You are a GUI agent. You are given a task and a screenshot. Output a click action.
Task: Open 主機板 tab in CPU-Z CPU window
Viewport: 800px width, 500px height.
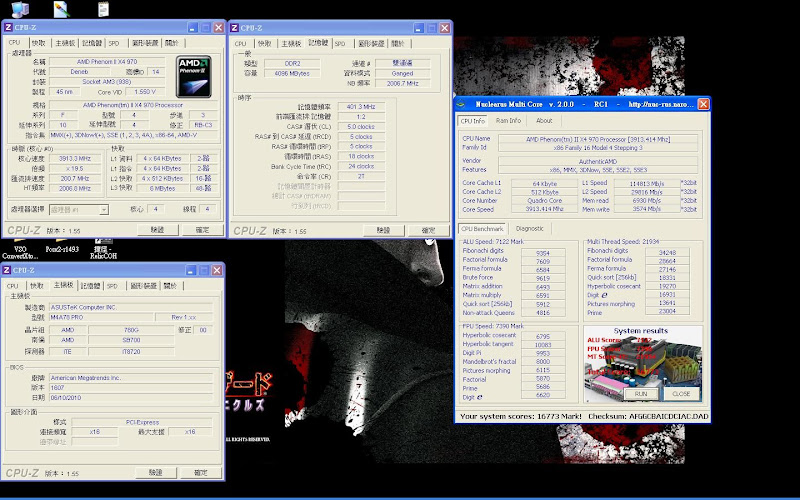pos(65,43)
